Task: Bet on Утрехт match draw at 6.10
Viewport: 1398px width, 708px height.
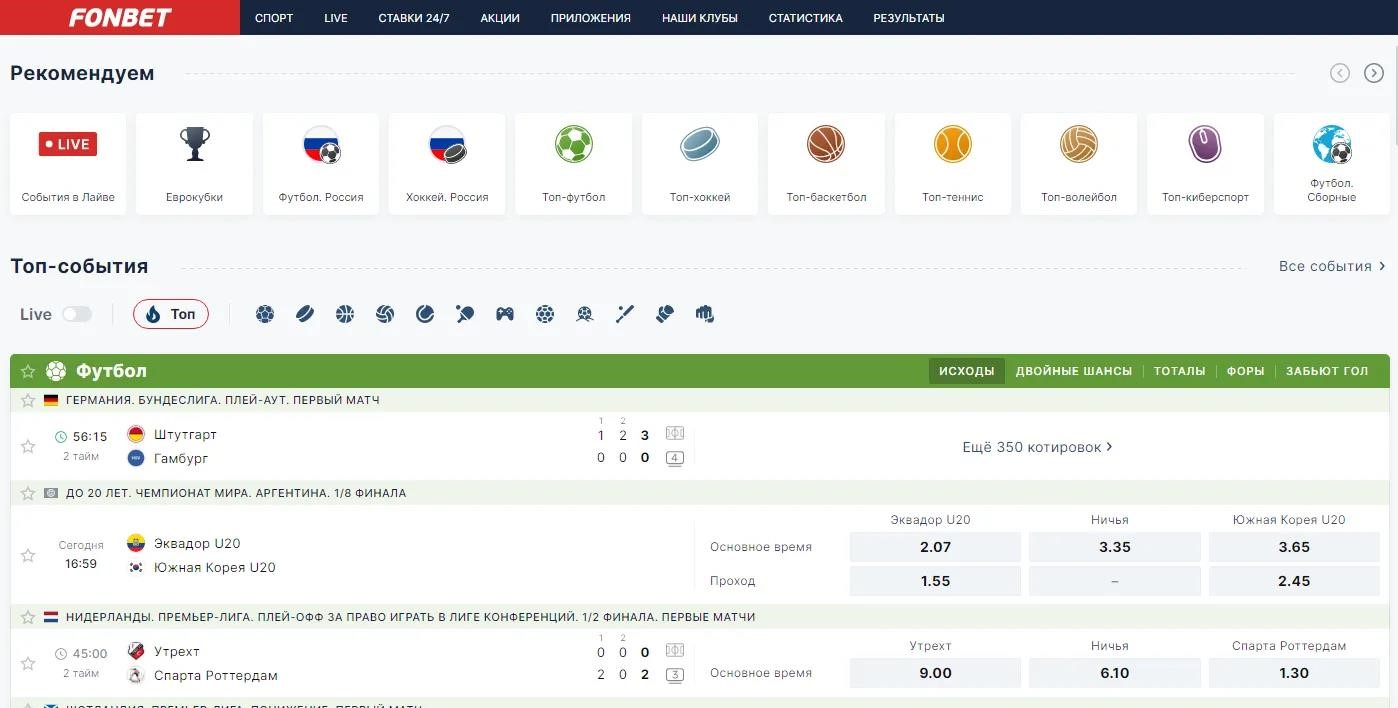Action: coord(1115,673)
